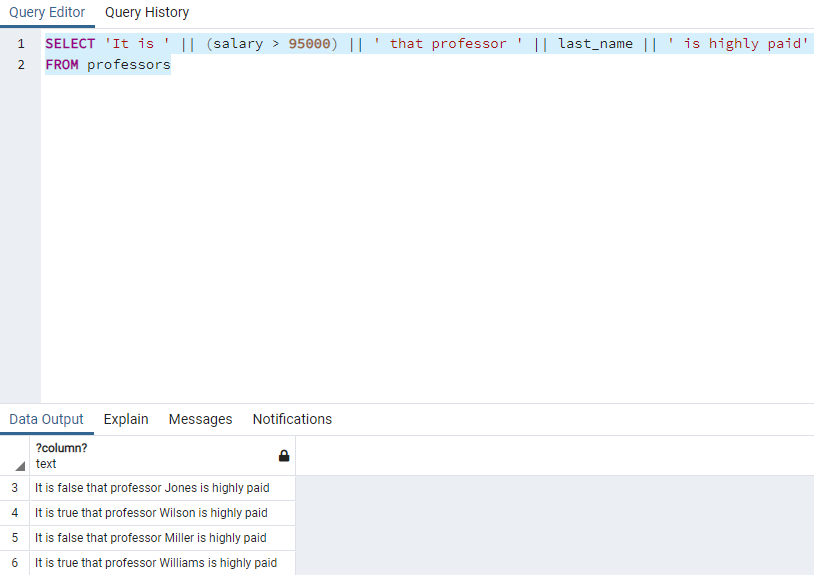Click line number 1 in the editor gutter
The height and width of the screenshot is (576, 814).
(x=21, y=44)
